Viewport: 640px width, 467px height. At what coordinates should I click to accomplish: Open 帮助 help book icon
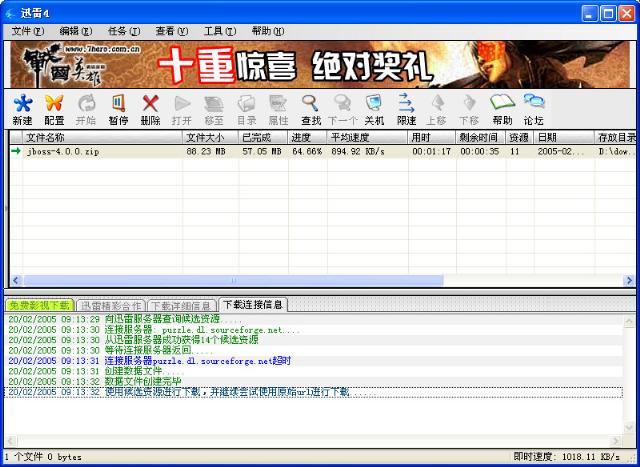pos(502,110)
